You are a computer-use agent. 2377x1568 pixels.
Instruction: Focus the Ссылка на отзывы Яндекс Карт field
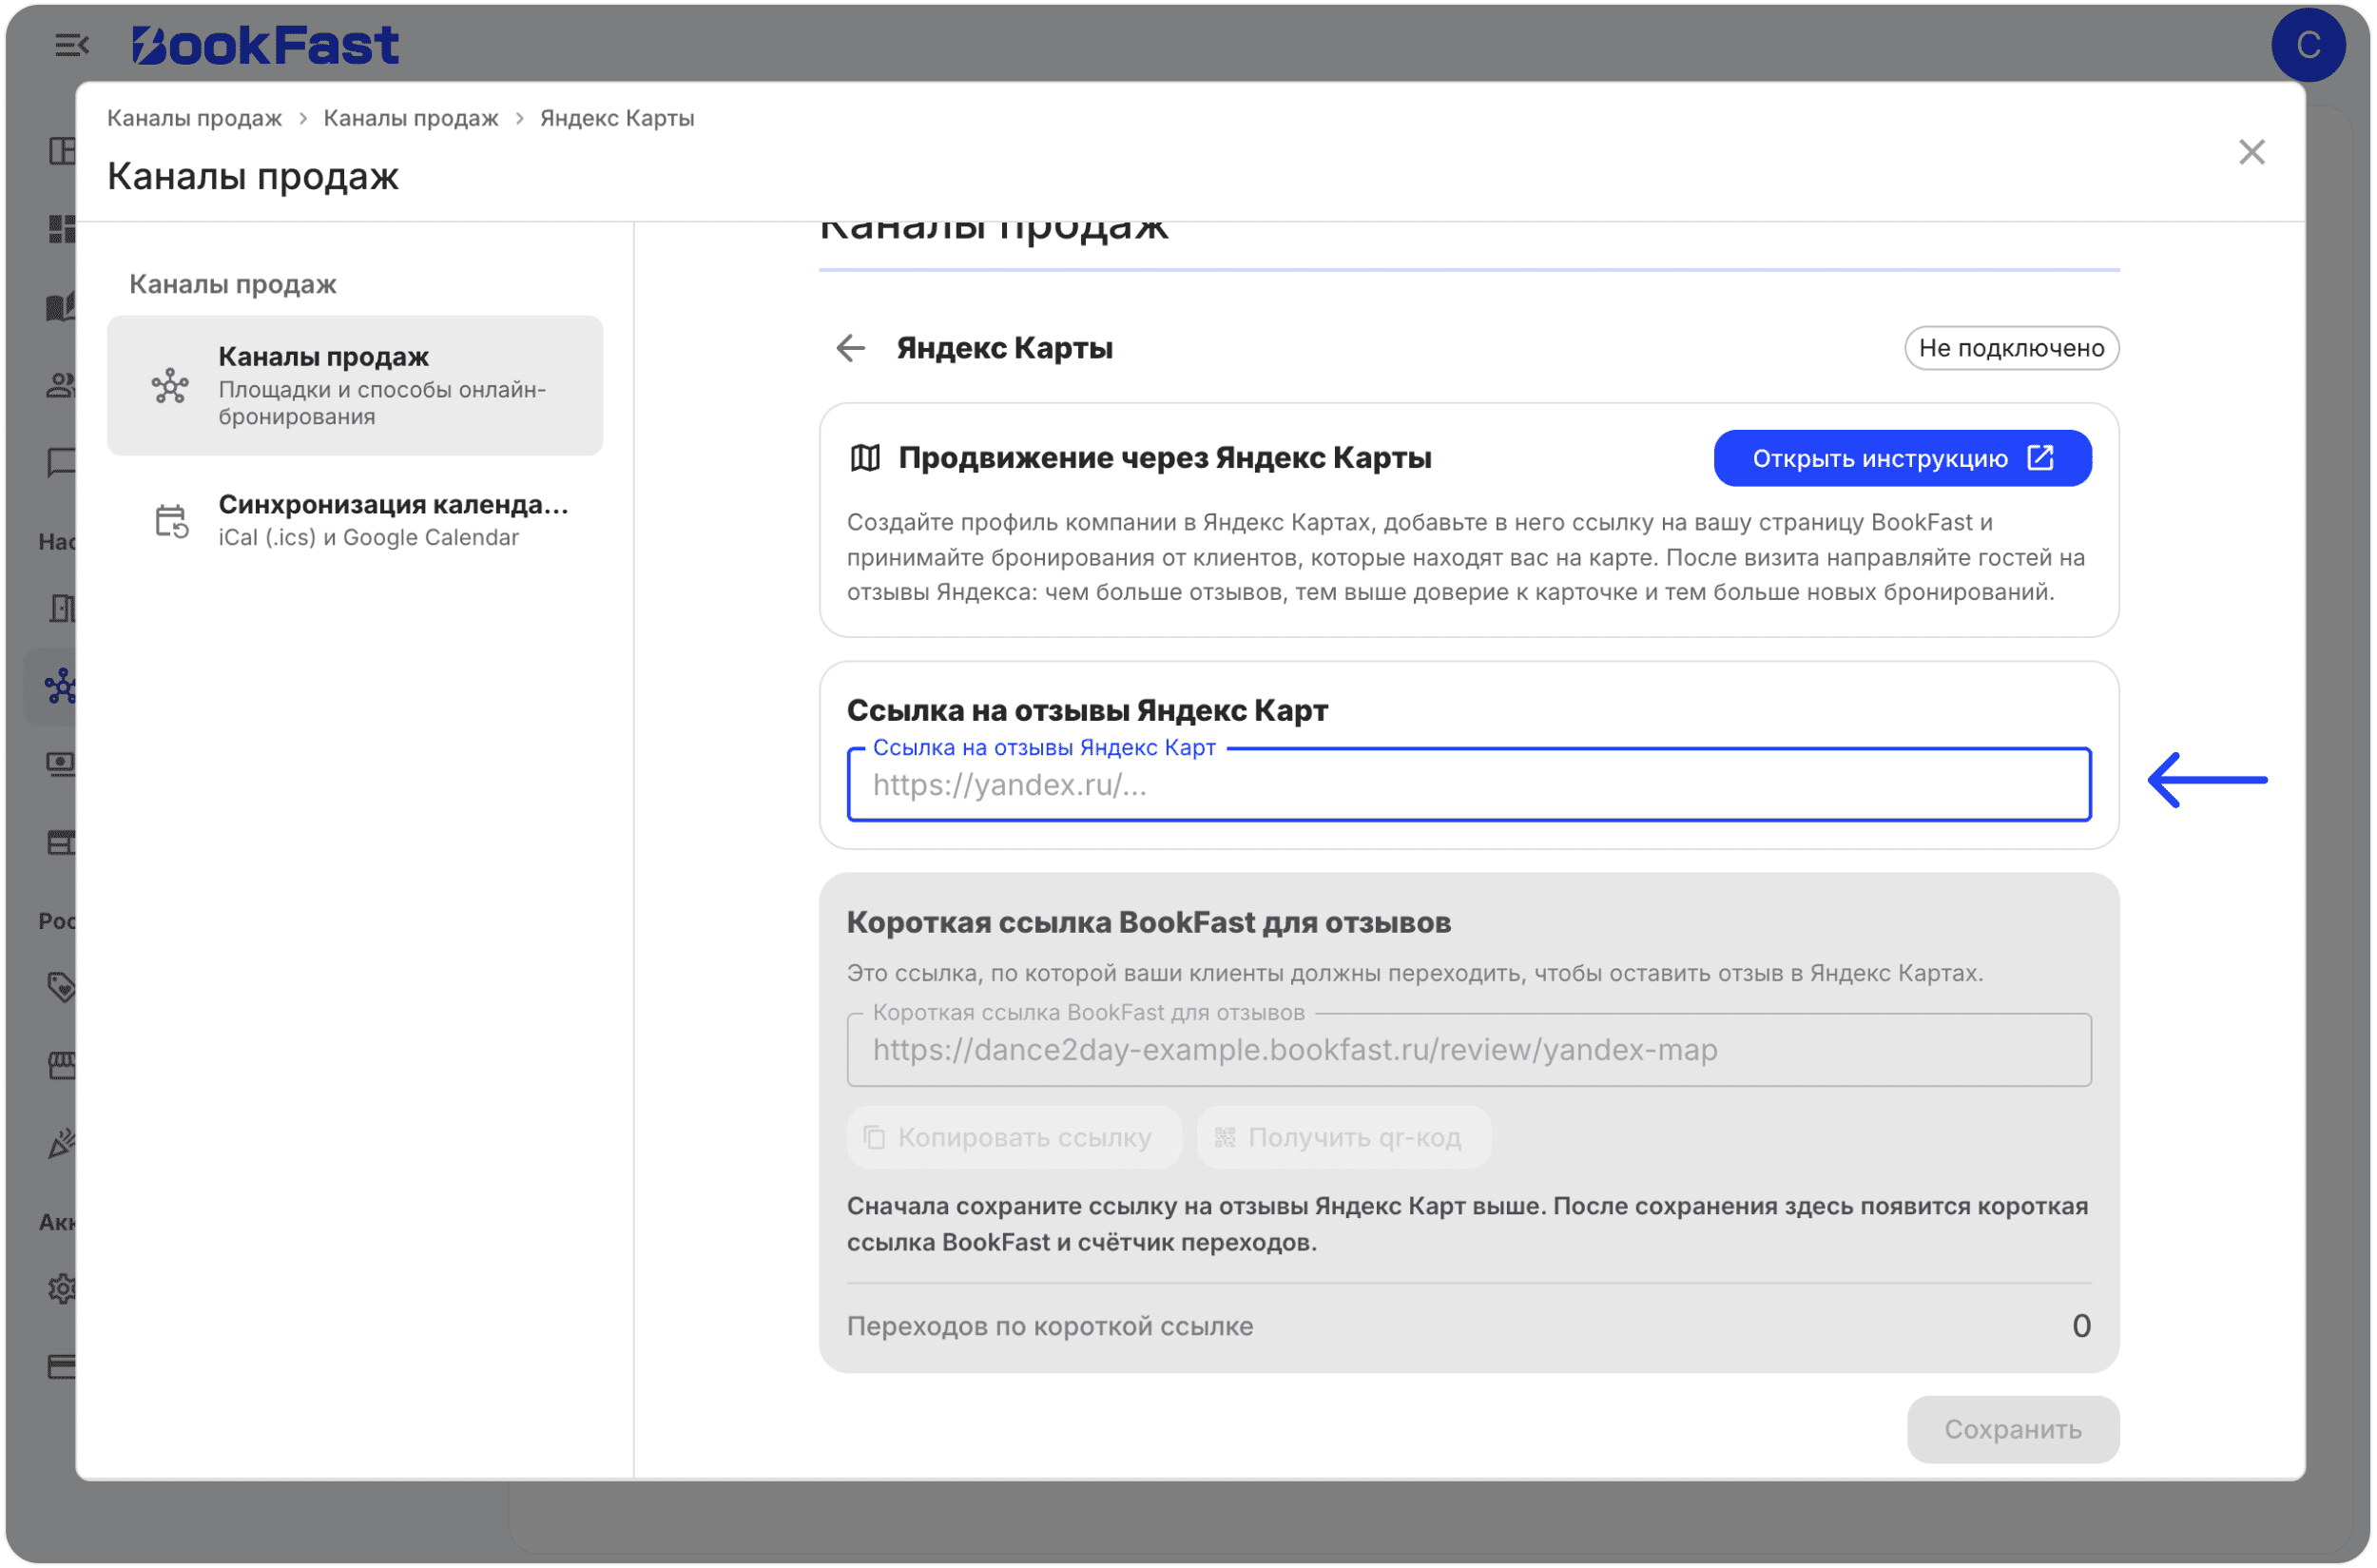(1468, 785)
